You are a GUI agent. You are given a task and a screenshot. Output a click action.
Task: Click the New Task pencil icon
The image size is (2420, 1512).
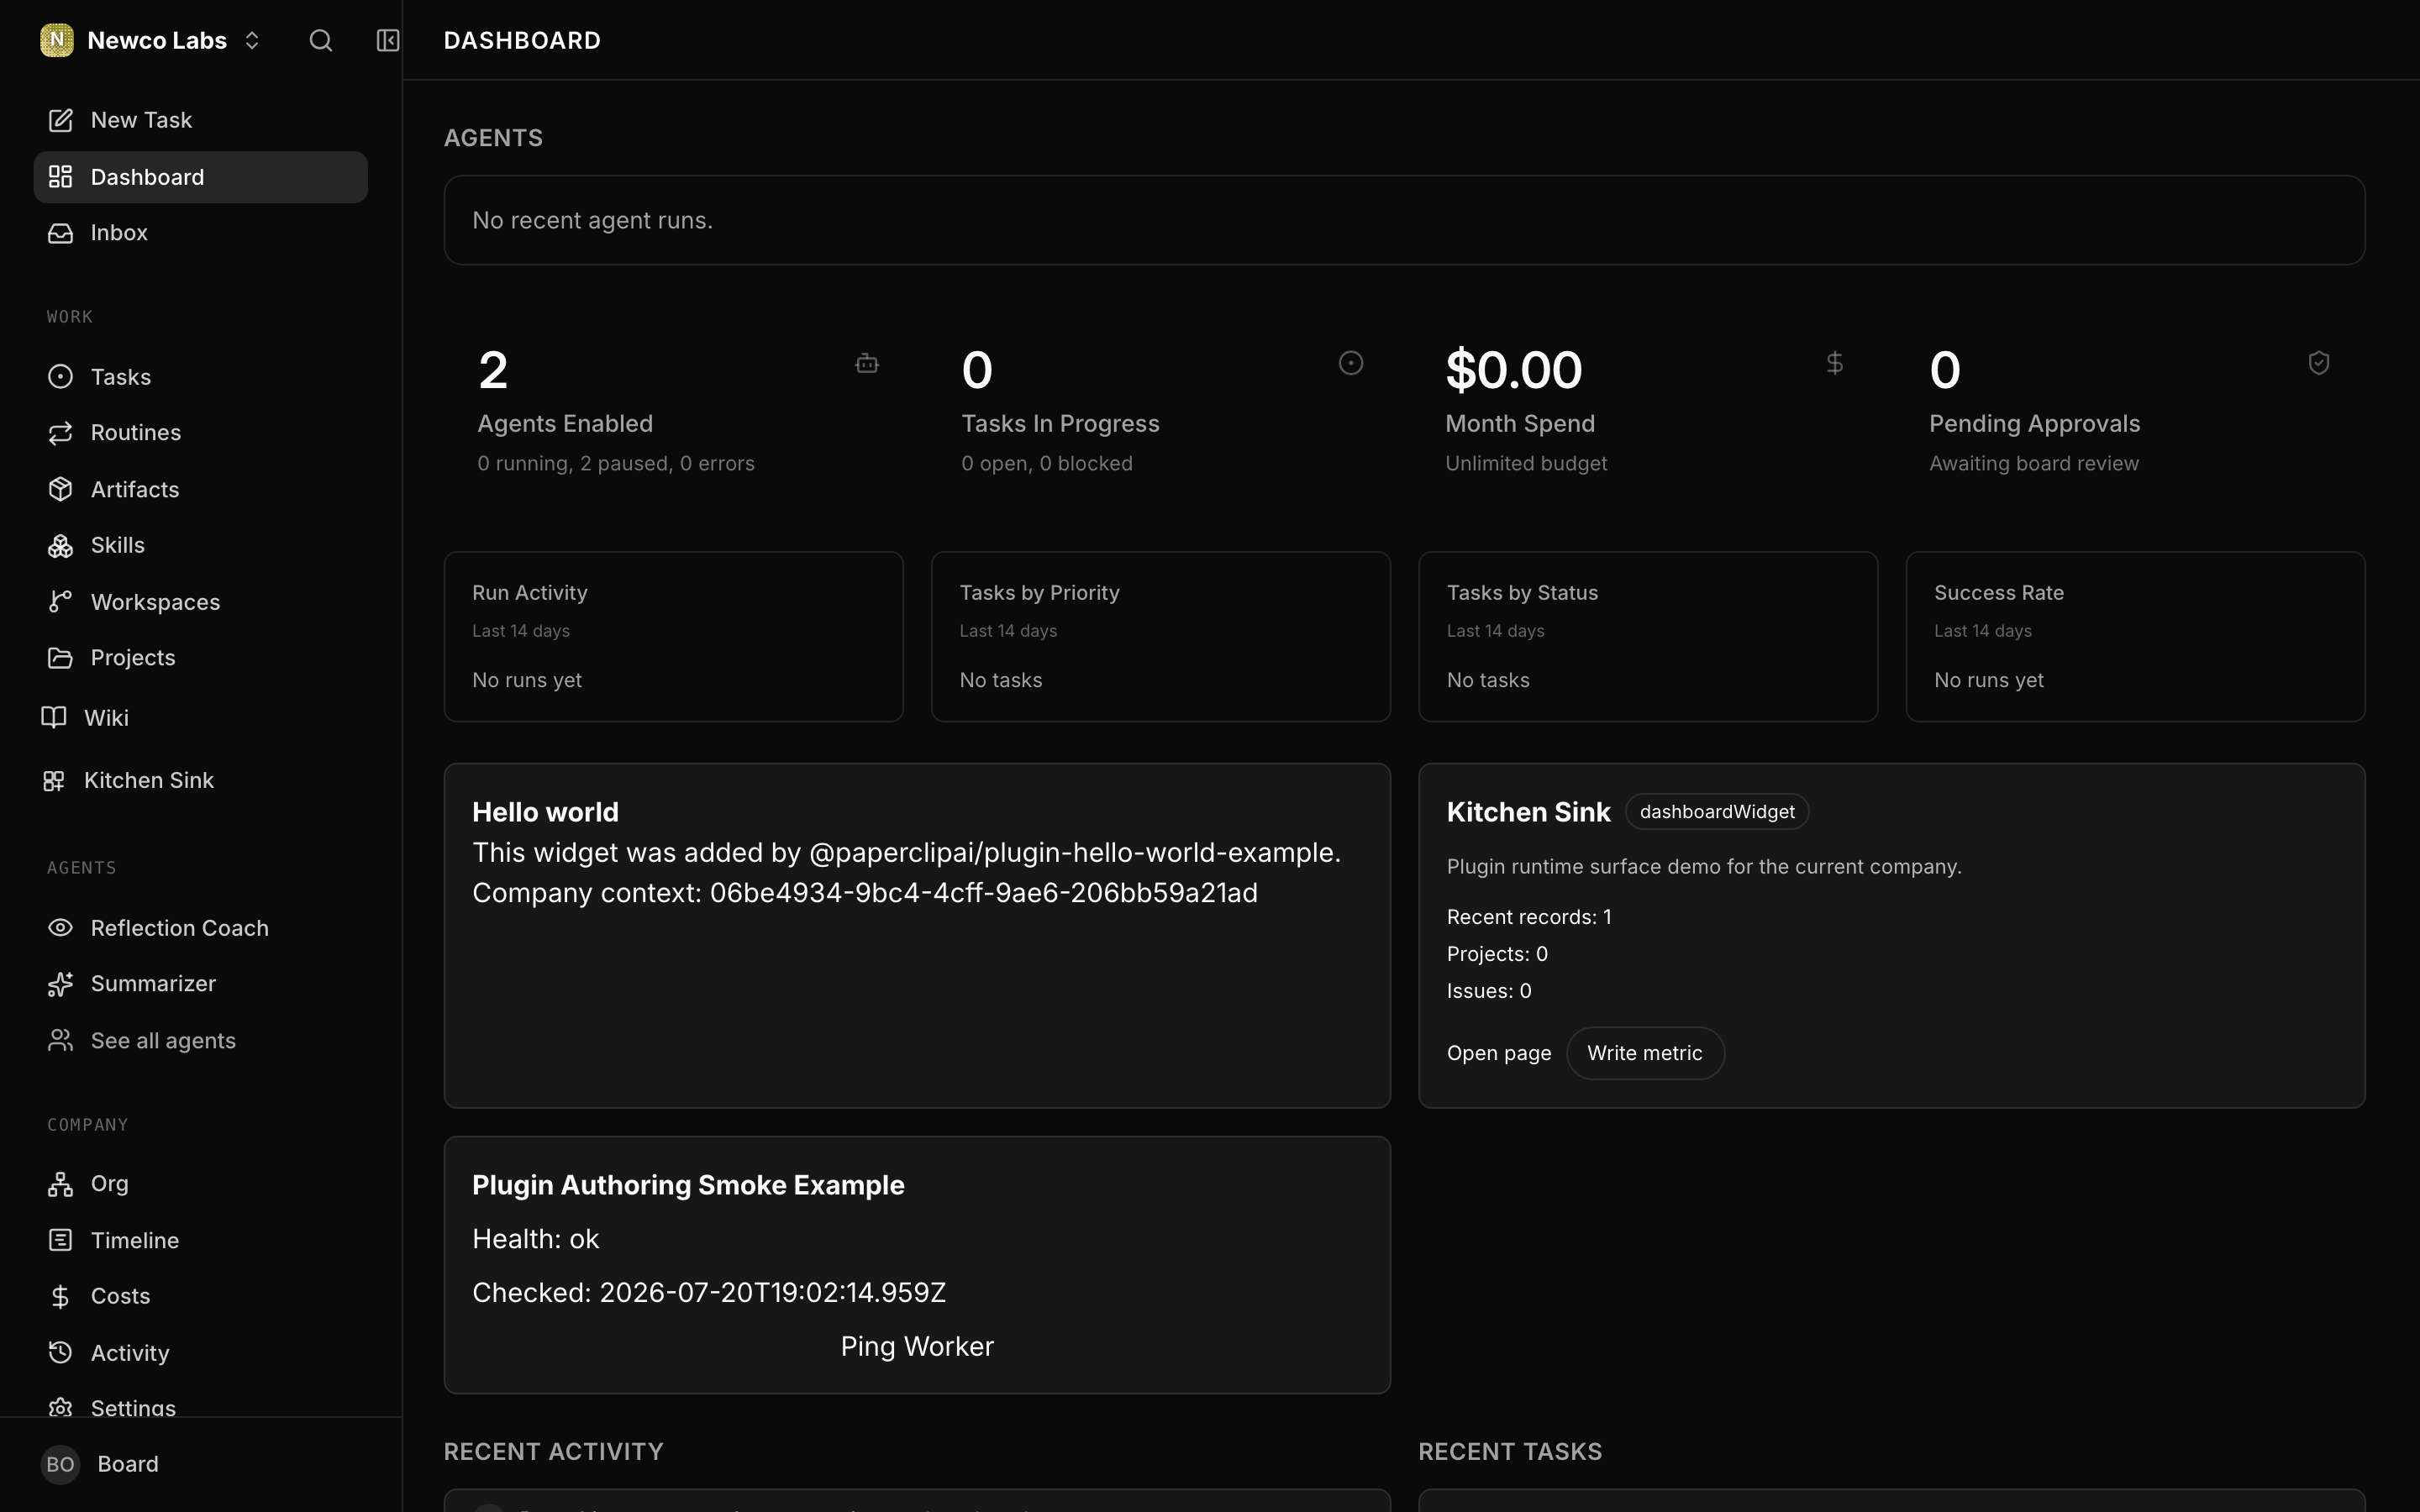tap(60, 120)
